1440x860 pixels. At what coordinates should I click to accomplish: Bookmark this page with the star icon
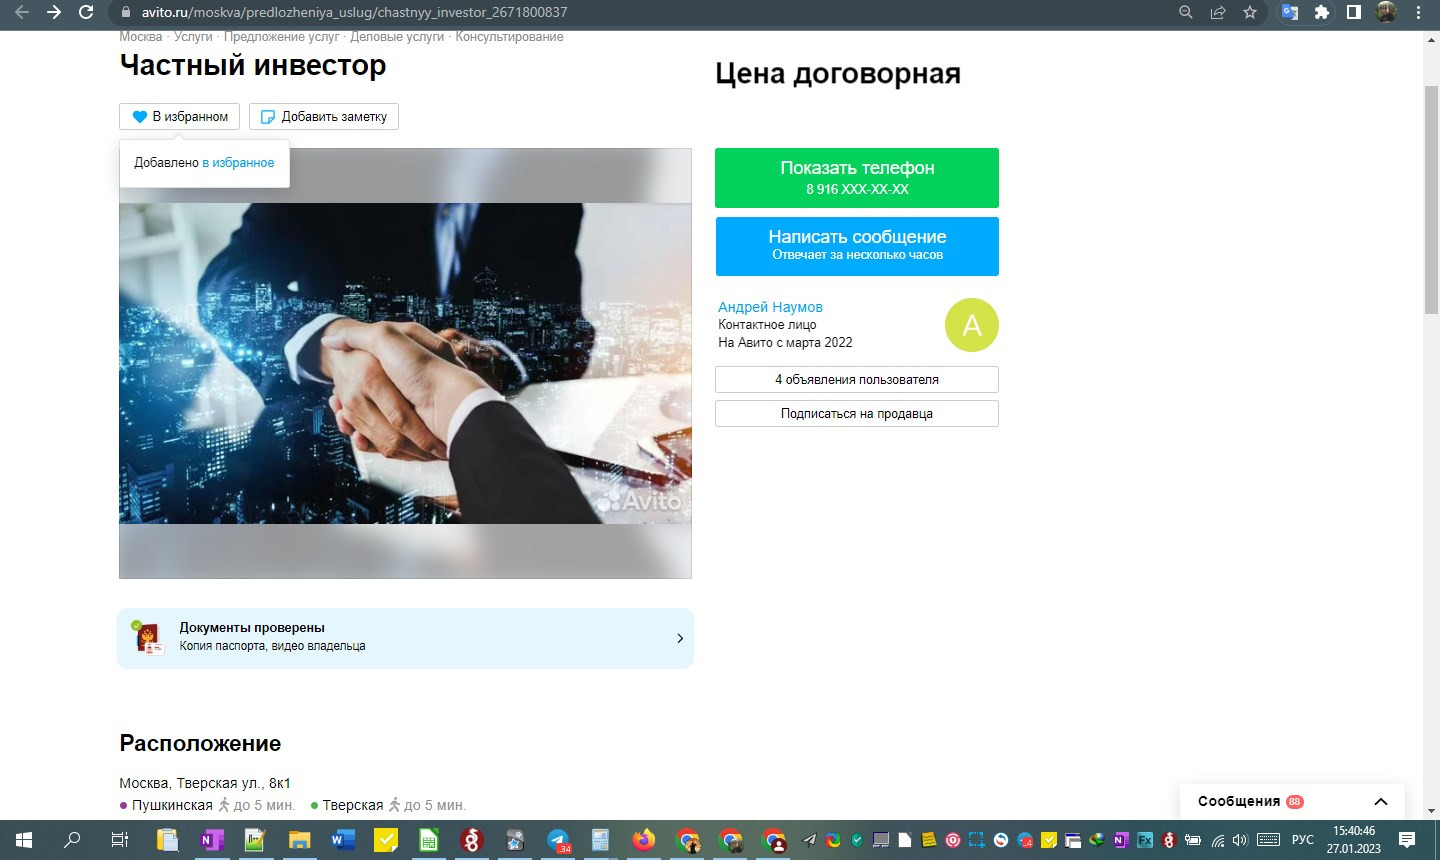tap(1250, 12)
